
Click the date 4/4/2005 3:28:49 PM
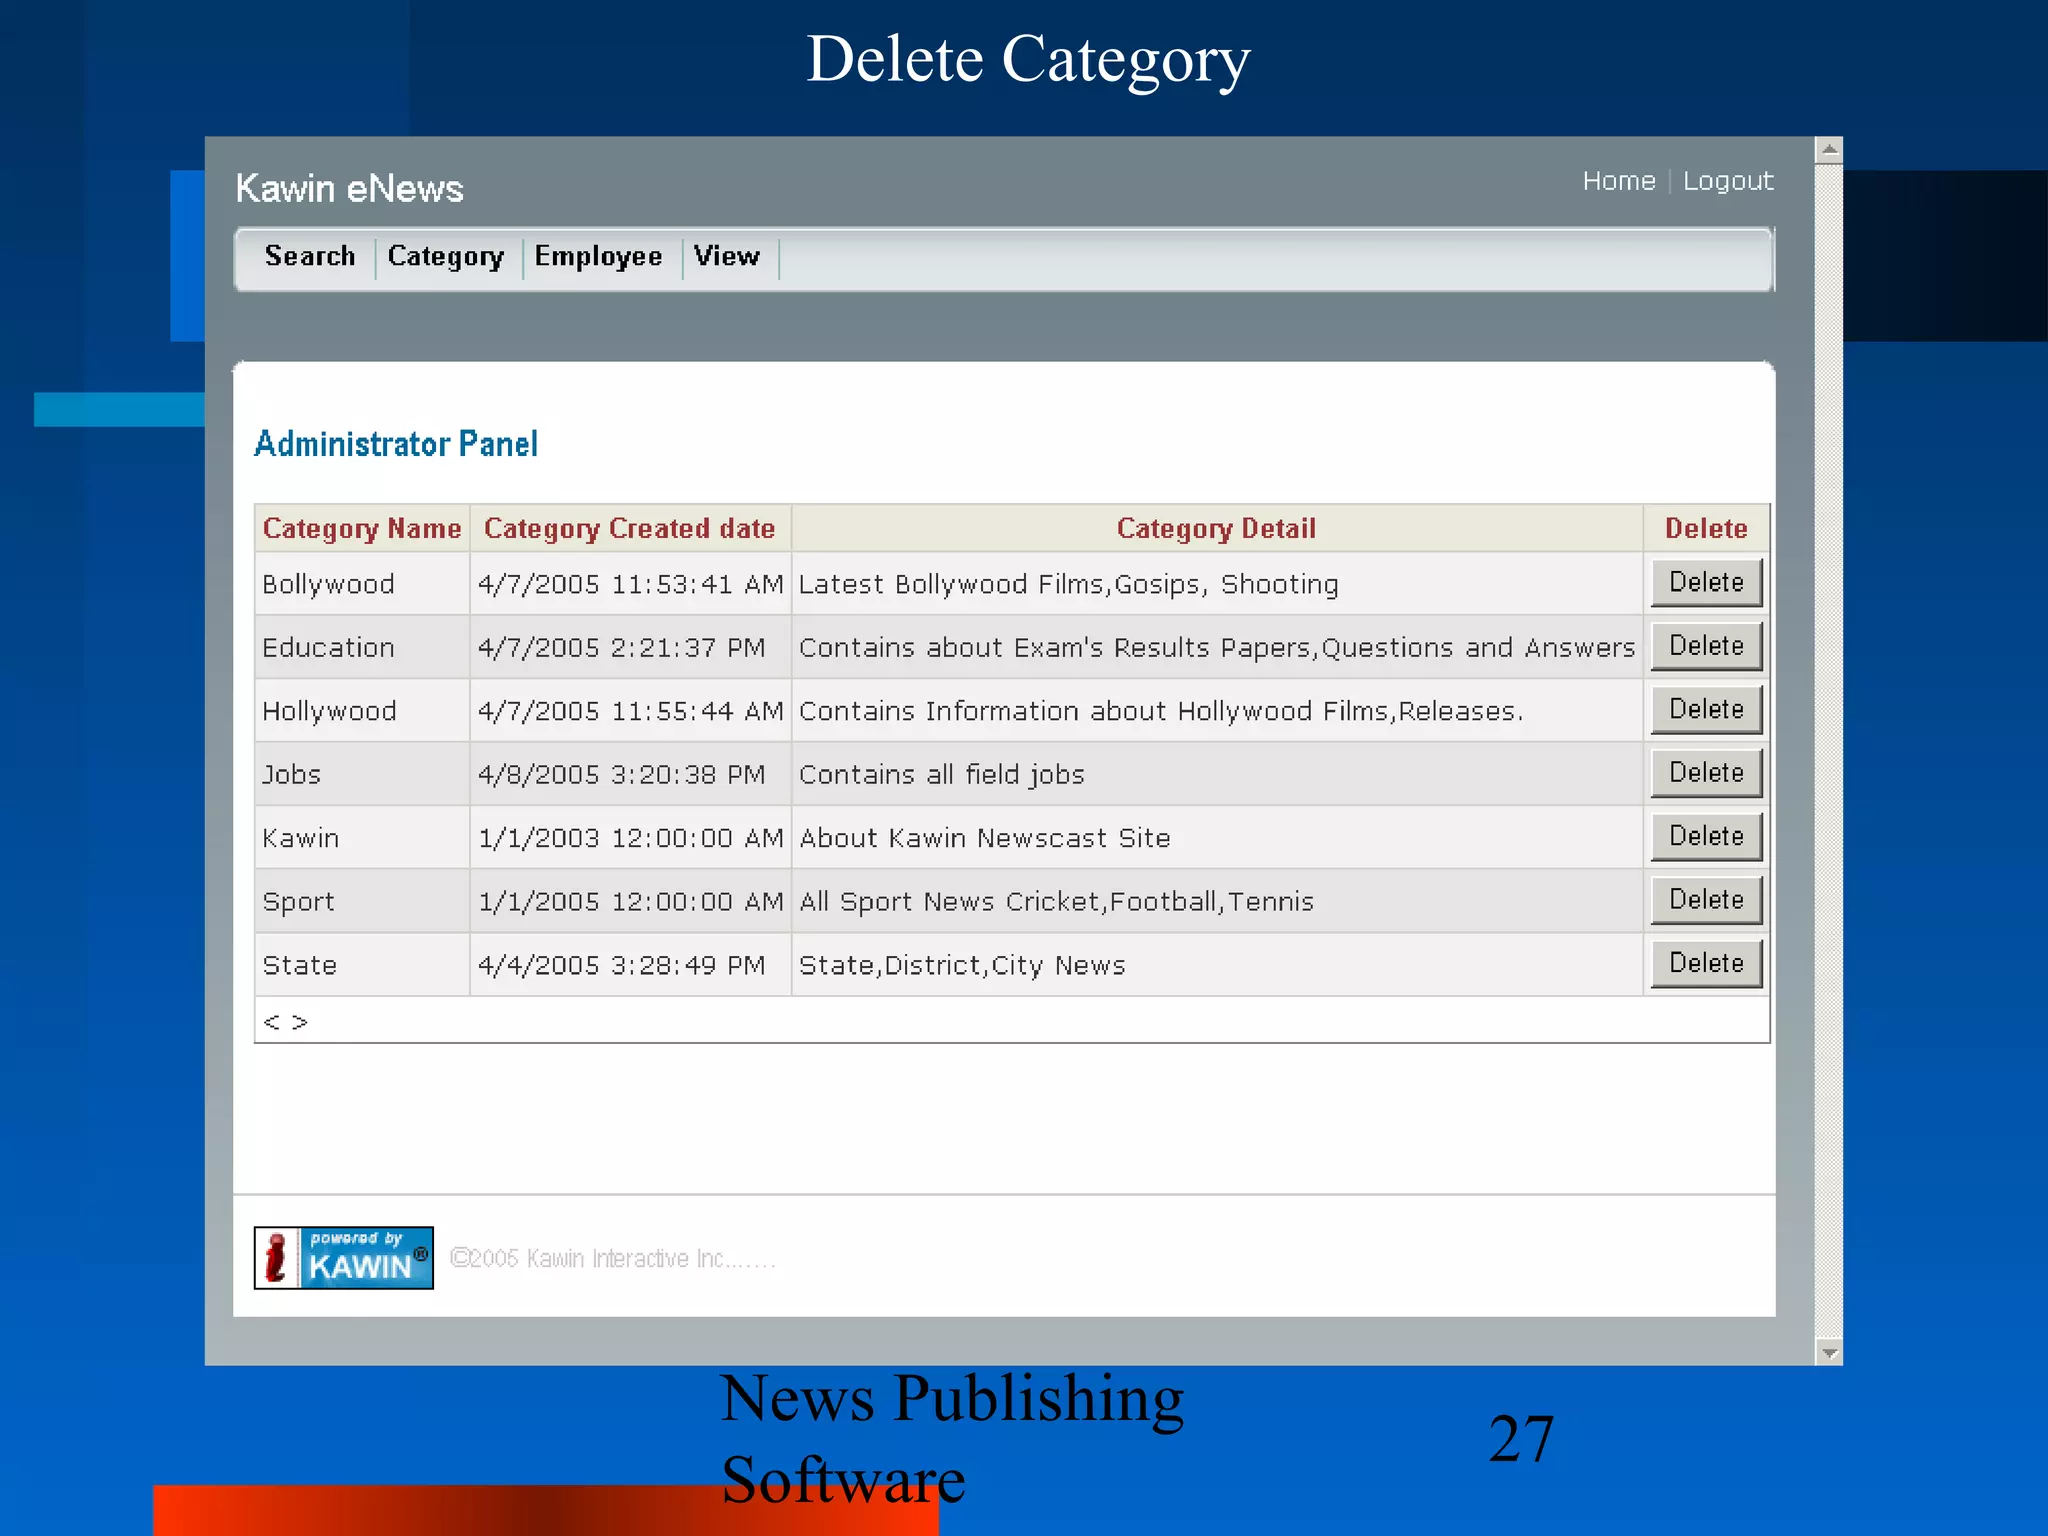tap(622, 966)
